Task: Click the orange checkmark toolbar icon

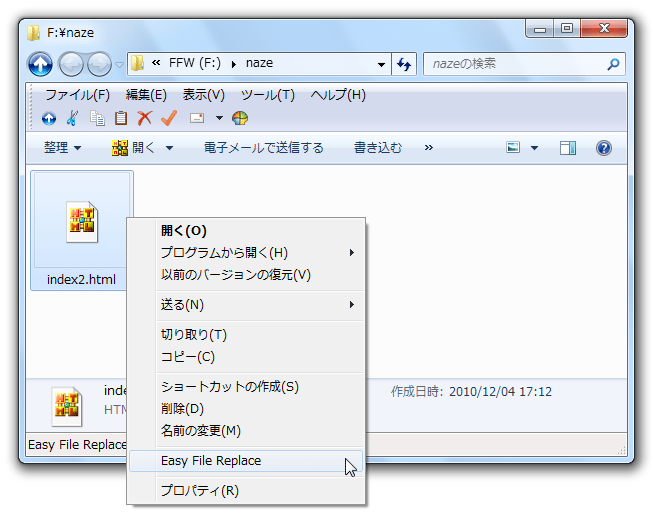Action: tap(169, 118)
